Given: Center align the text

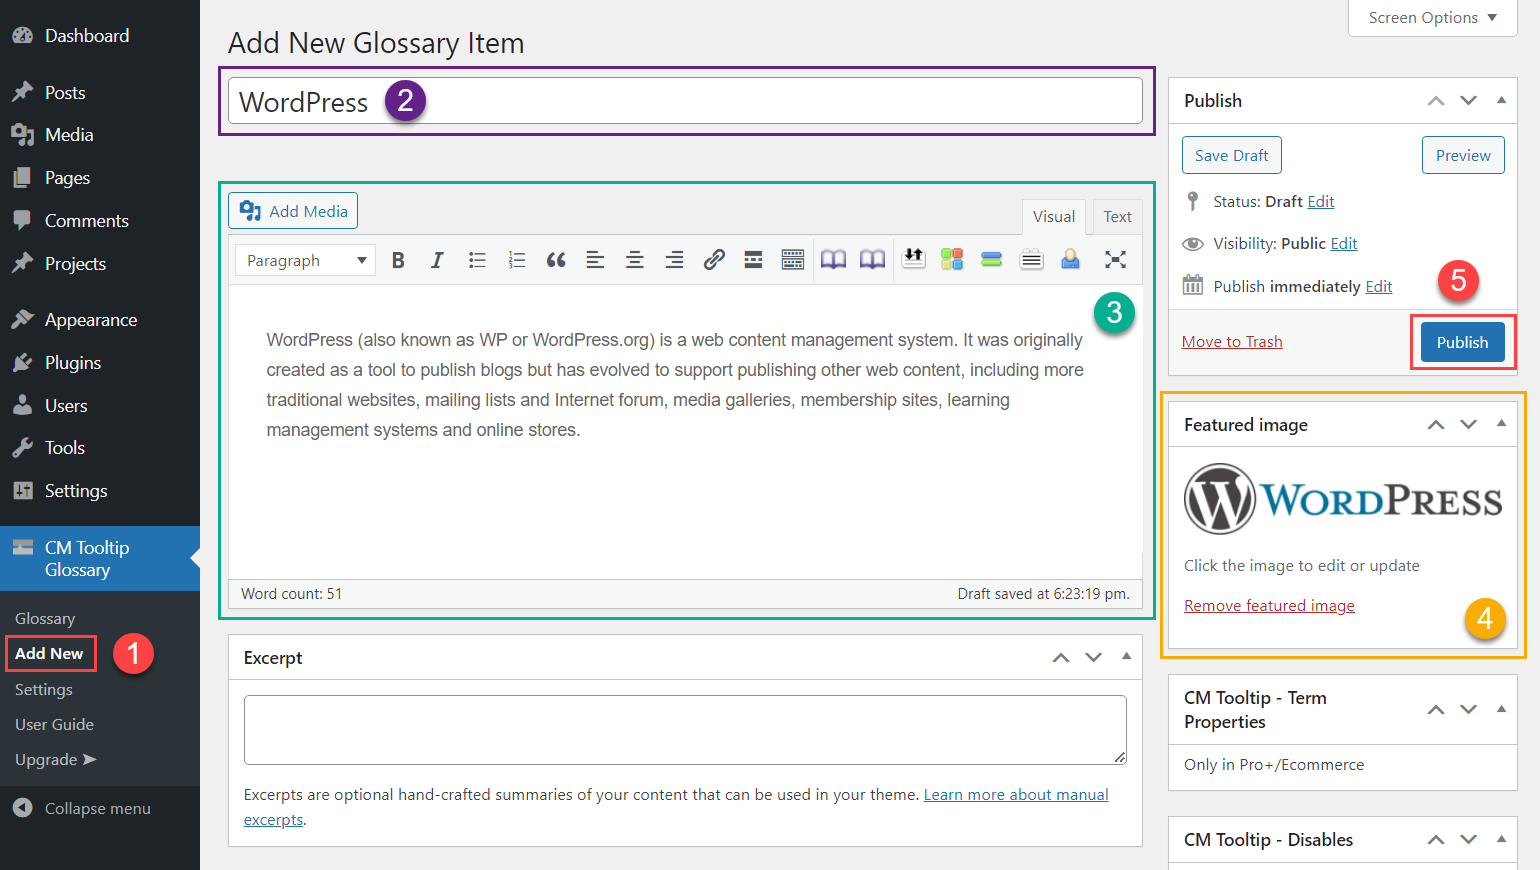Looking at the screenshot, I should tap(635, 260).
